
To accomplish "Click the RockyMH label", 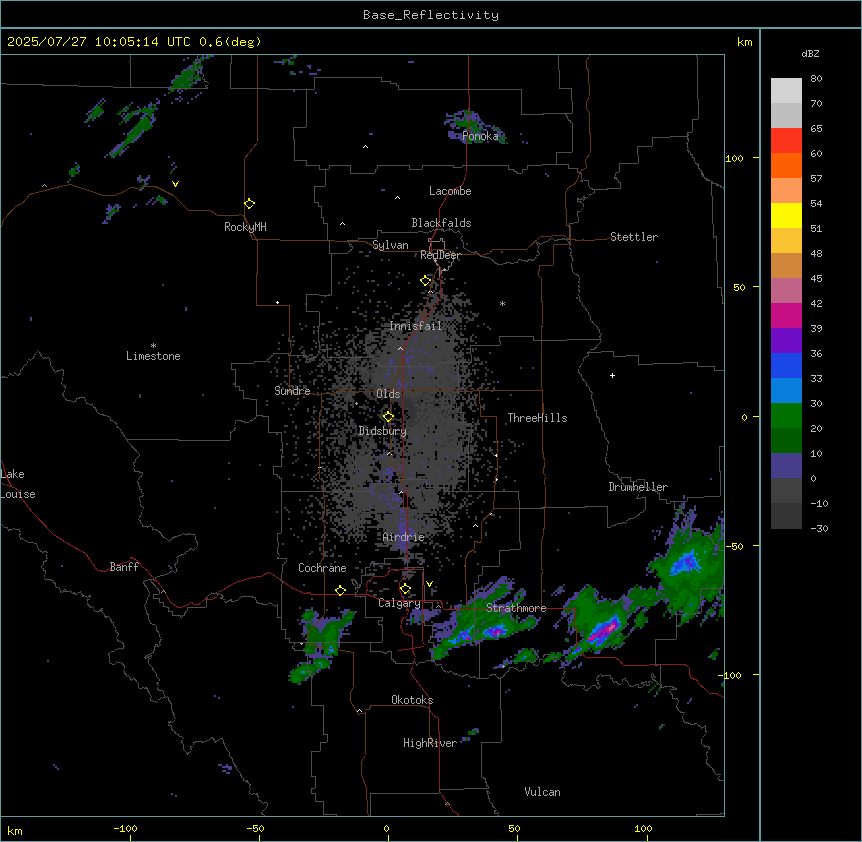I will [245, 227].
